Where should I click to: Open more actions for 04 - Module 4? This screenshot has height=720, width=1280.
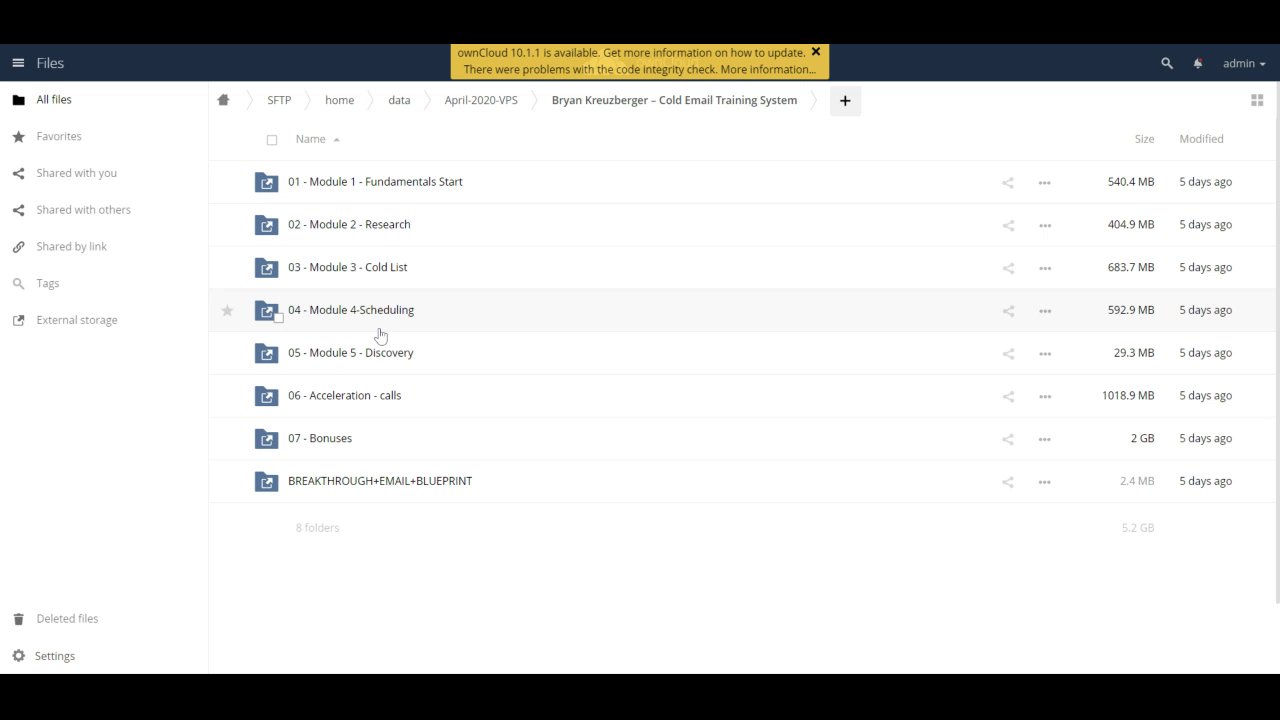tap(1045, 311)
